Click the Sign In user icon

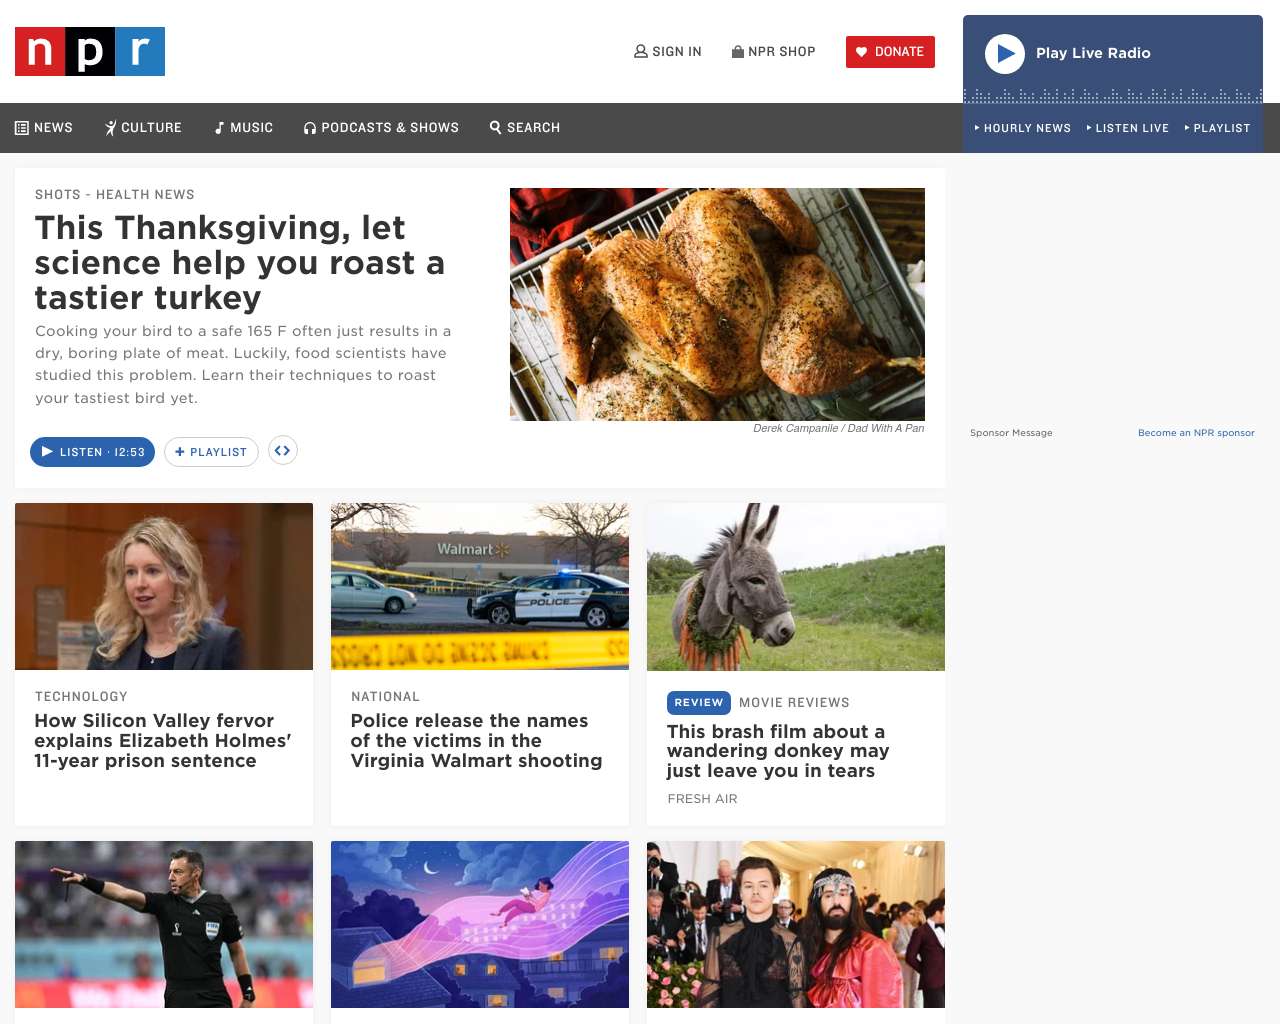click(x=641, y=51)
